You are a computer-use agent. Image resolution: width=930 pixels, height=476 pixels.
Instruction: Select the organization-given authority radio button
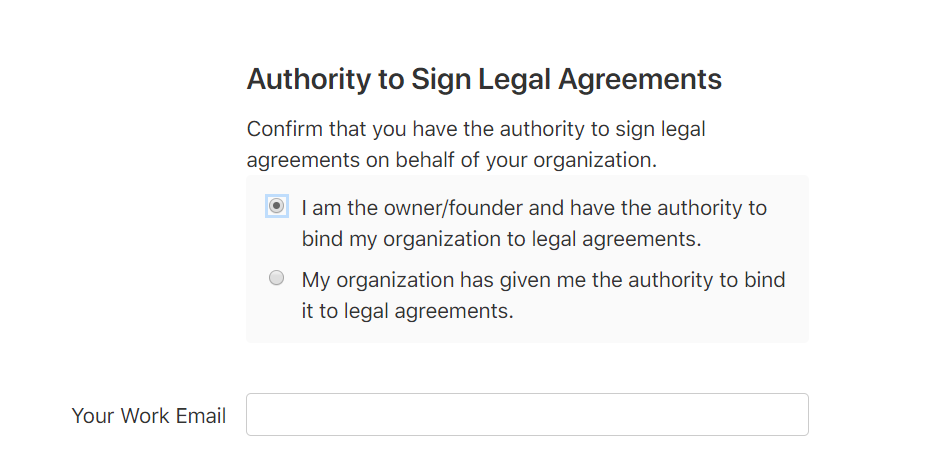click(277, 278)
